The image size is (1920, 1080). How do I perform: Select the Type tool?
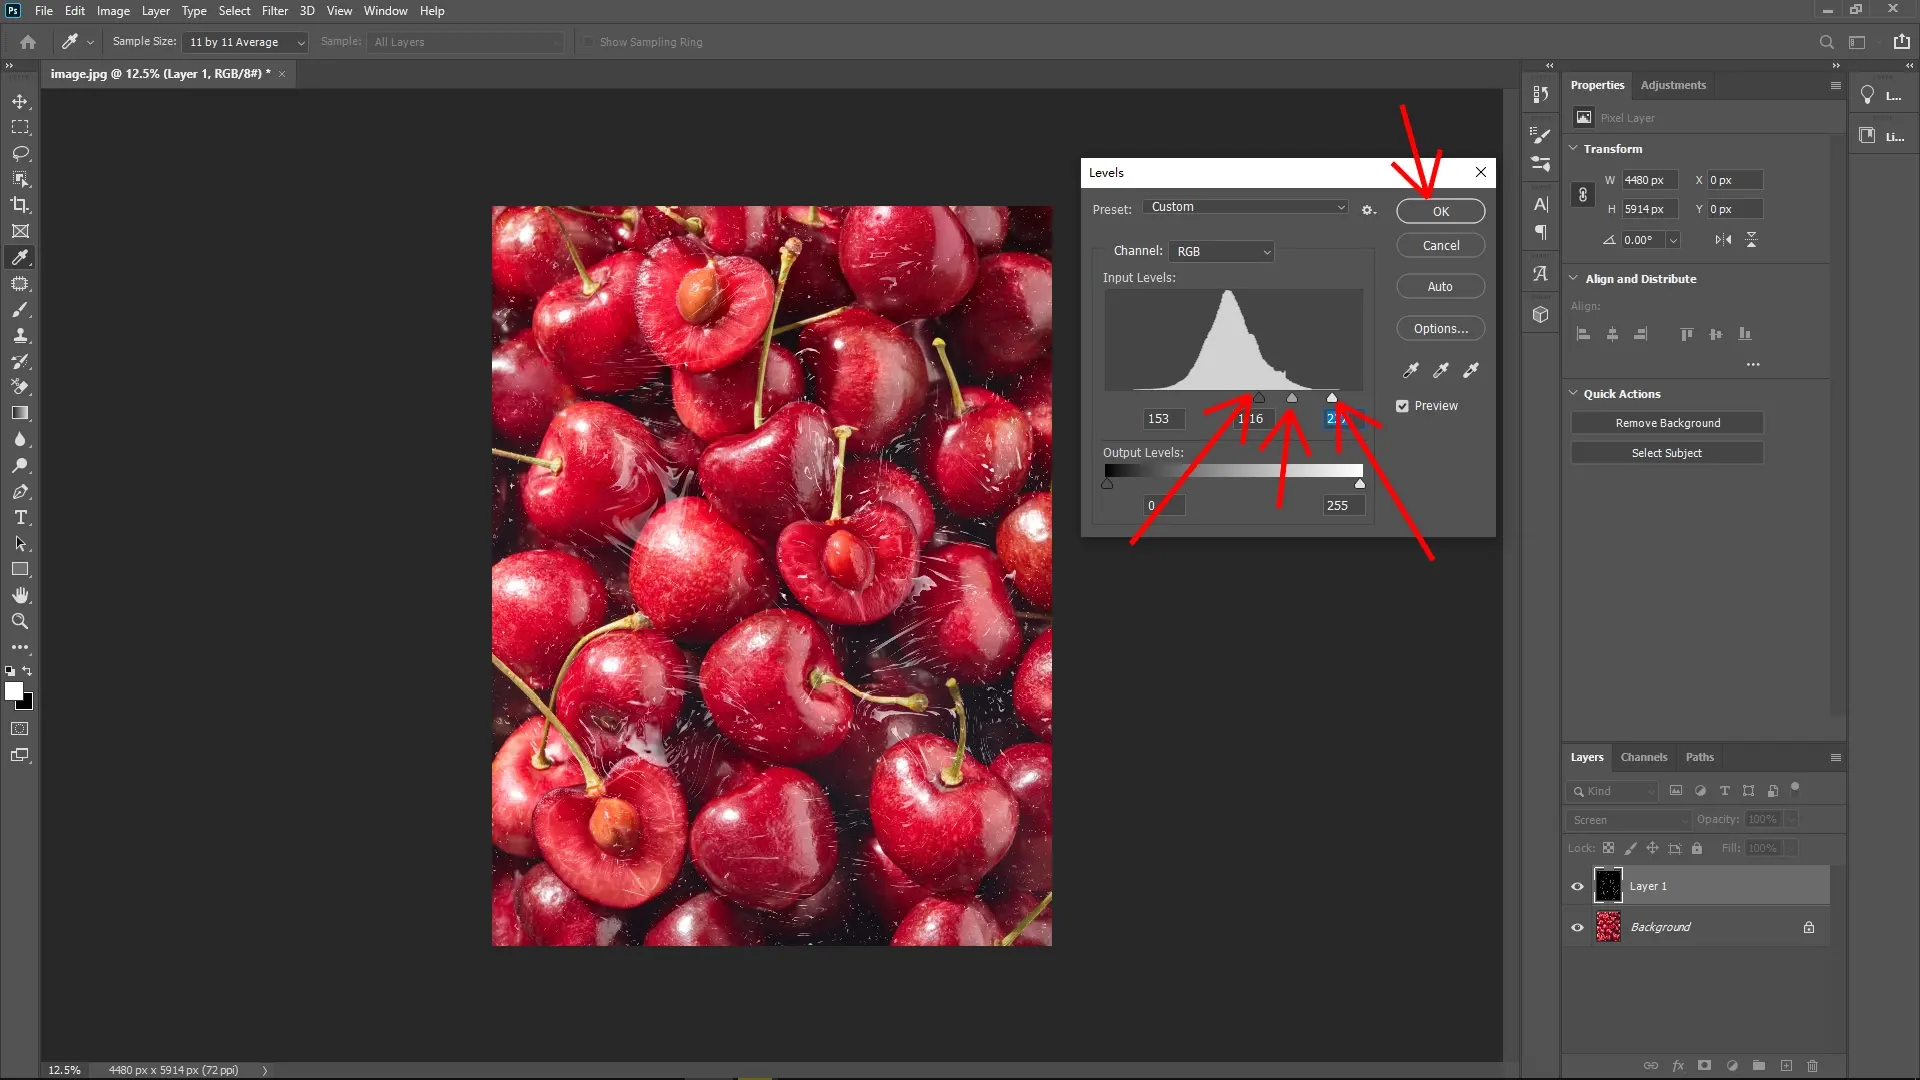[x=20, y=518]
